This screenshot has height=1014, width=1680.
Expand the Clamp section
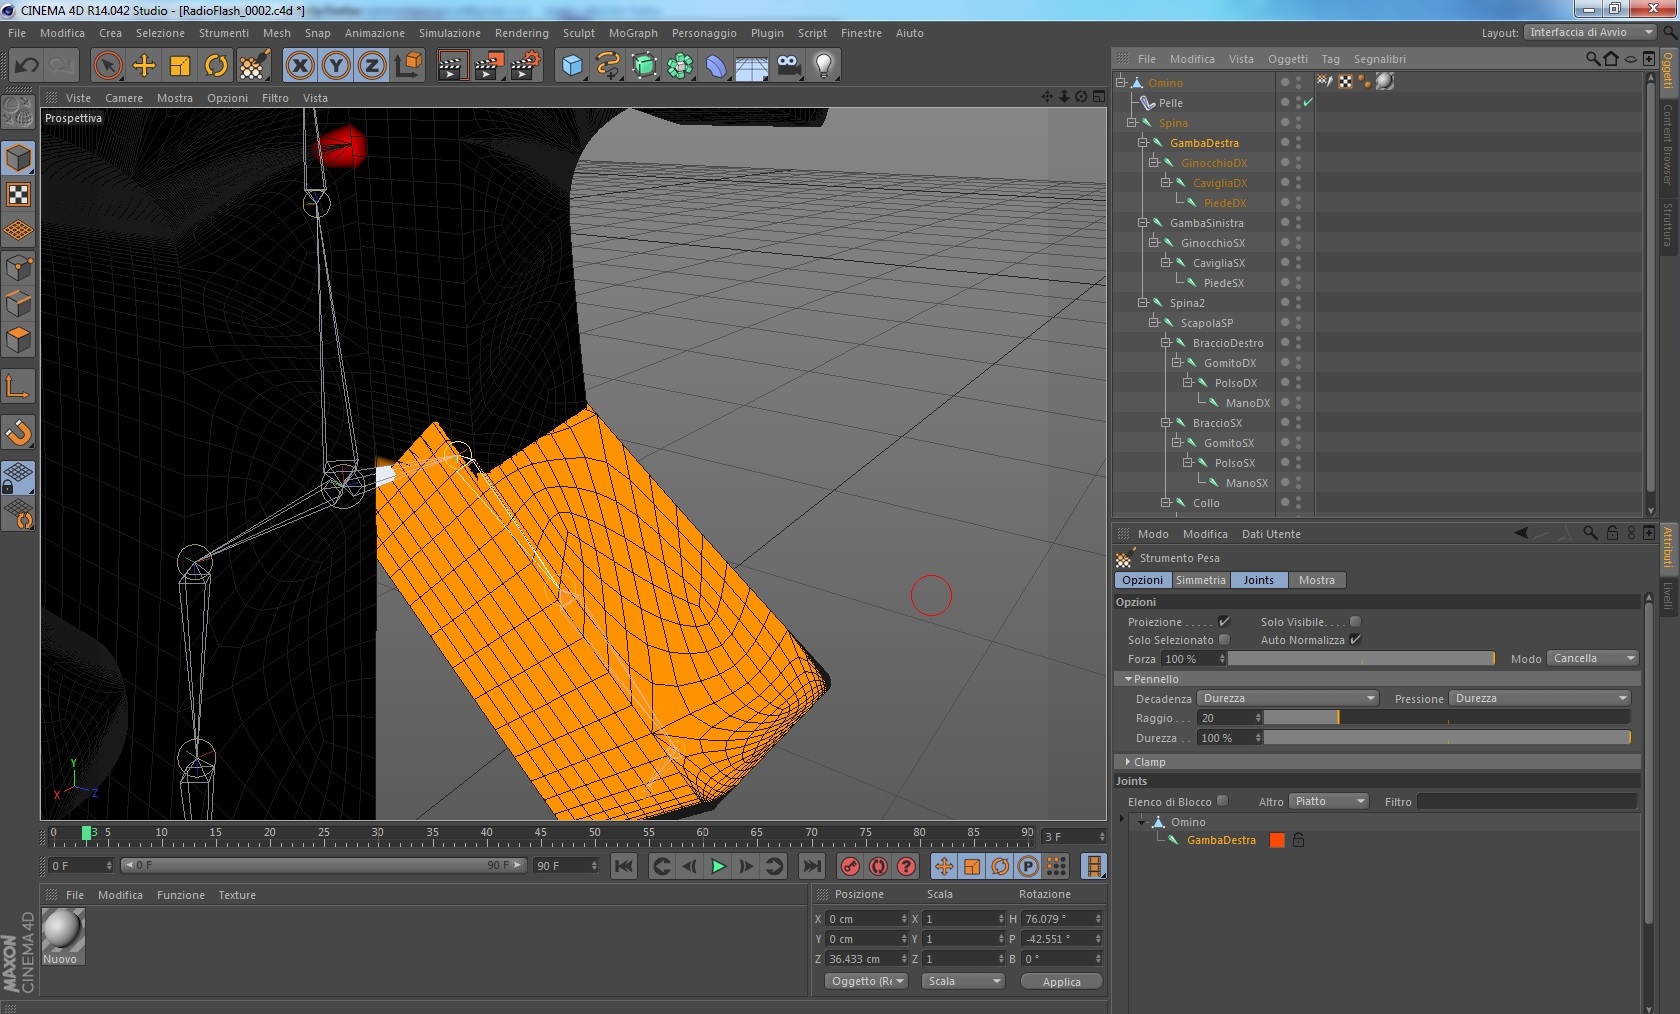(1148, 762)
